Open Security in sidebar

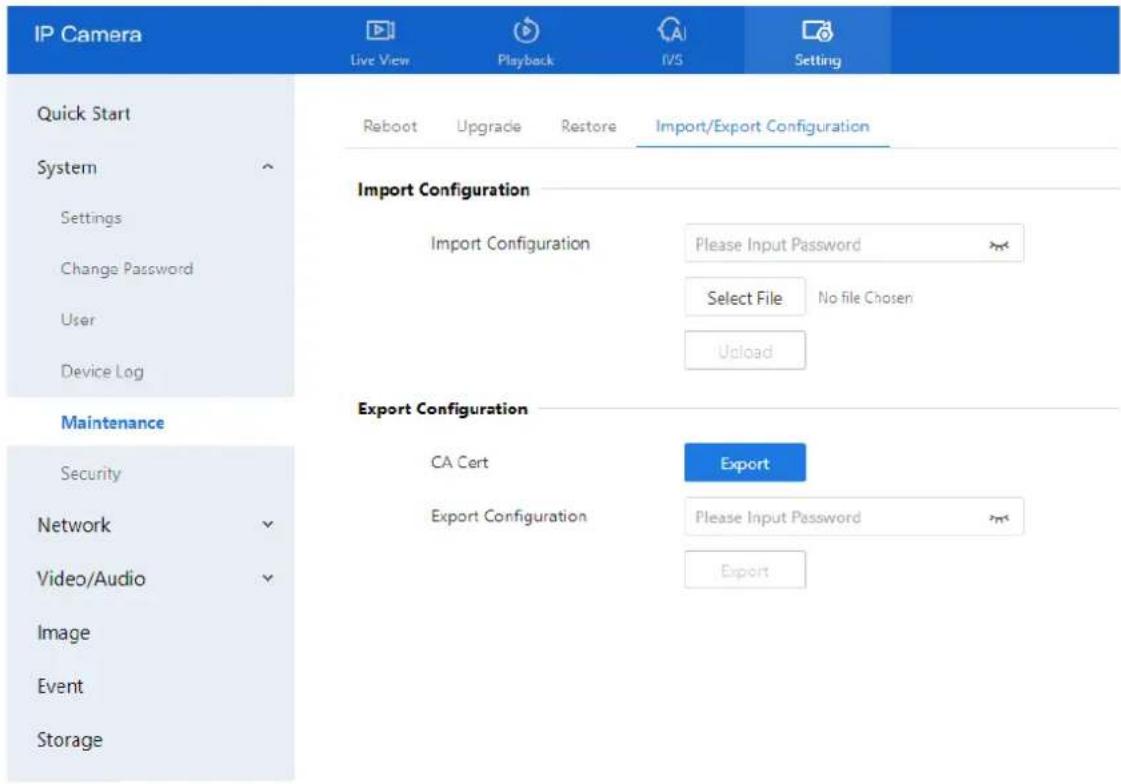(91, 473)
